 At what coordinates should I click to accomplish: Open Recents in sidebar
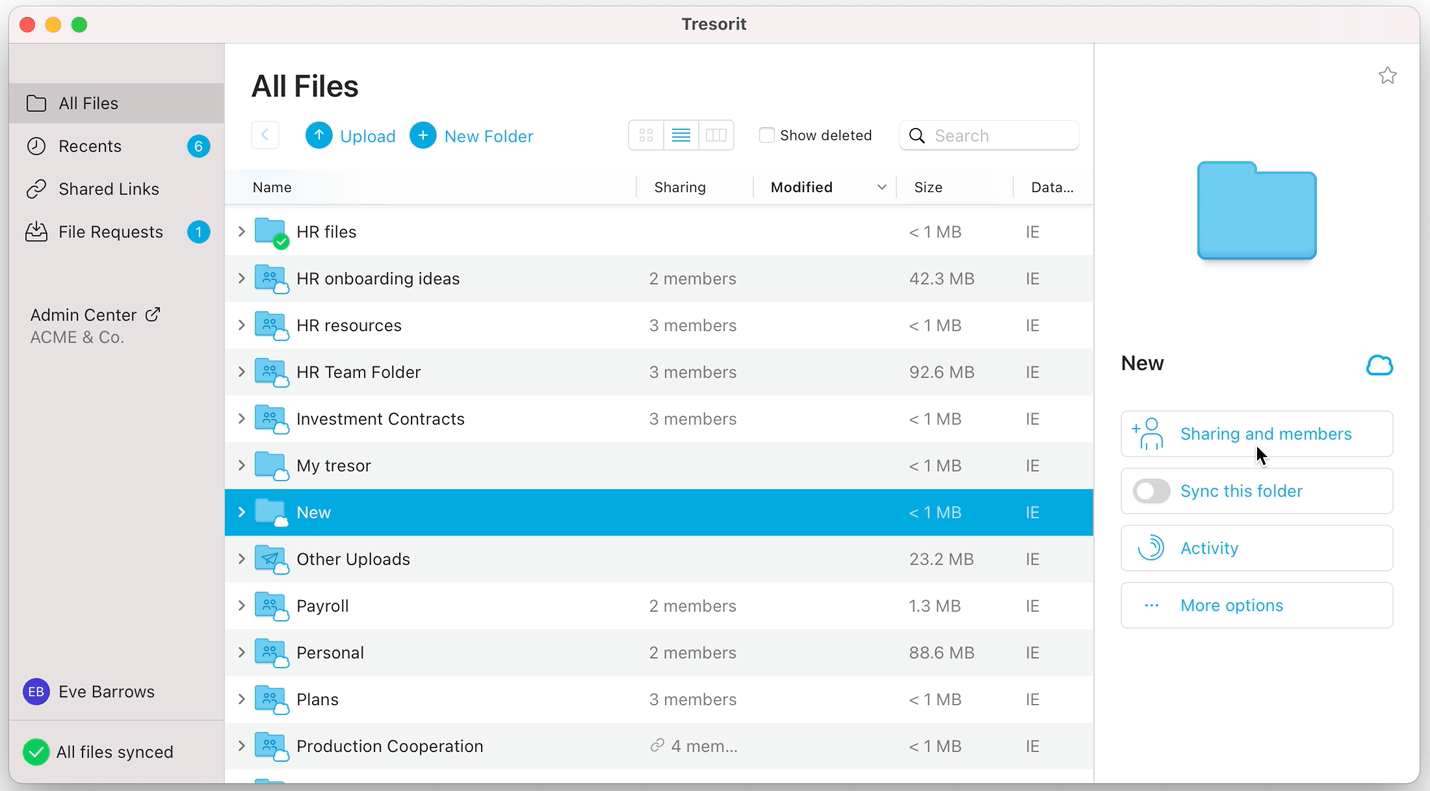pos(117,146)
